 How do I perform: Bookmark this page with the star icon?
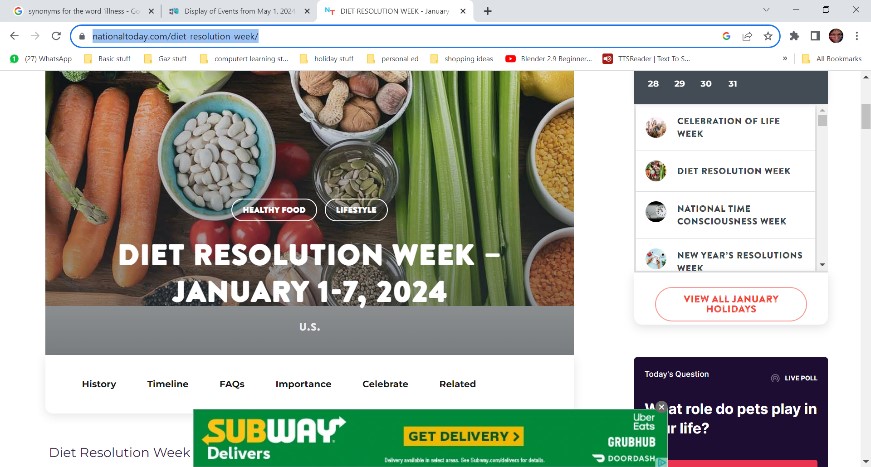click(x=768, y=36)
